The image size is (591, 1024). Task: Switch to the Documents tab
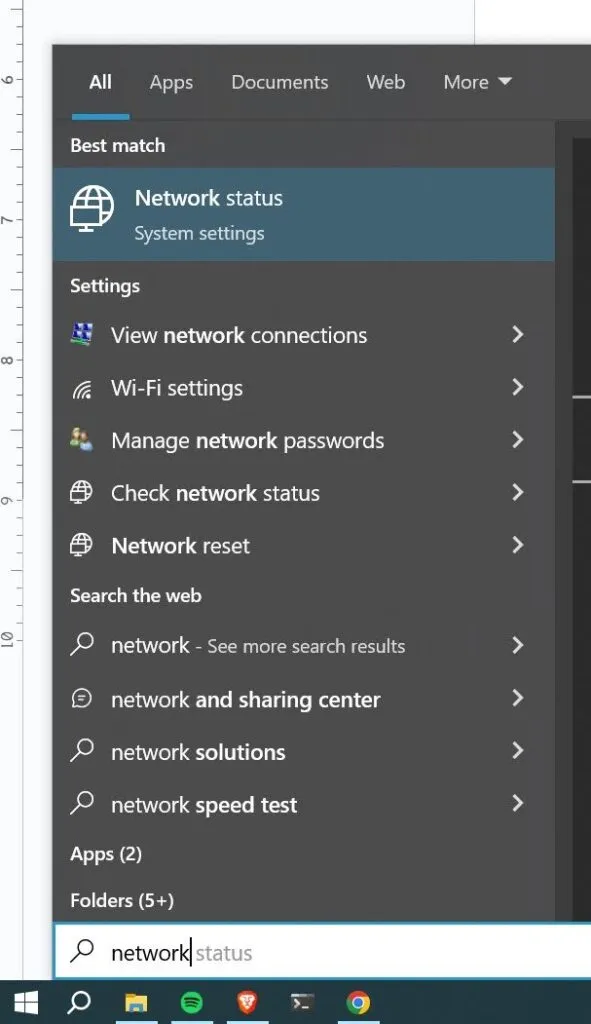pos(279,82)
